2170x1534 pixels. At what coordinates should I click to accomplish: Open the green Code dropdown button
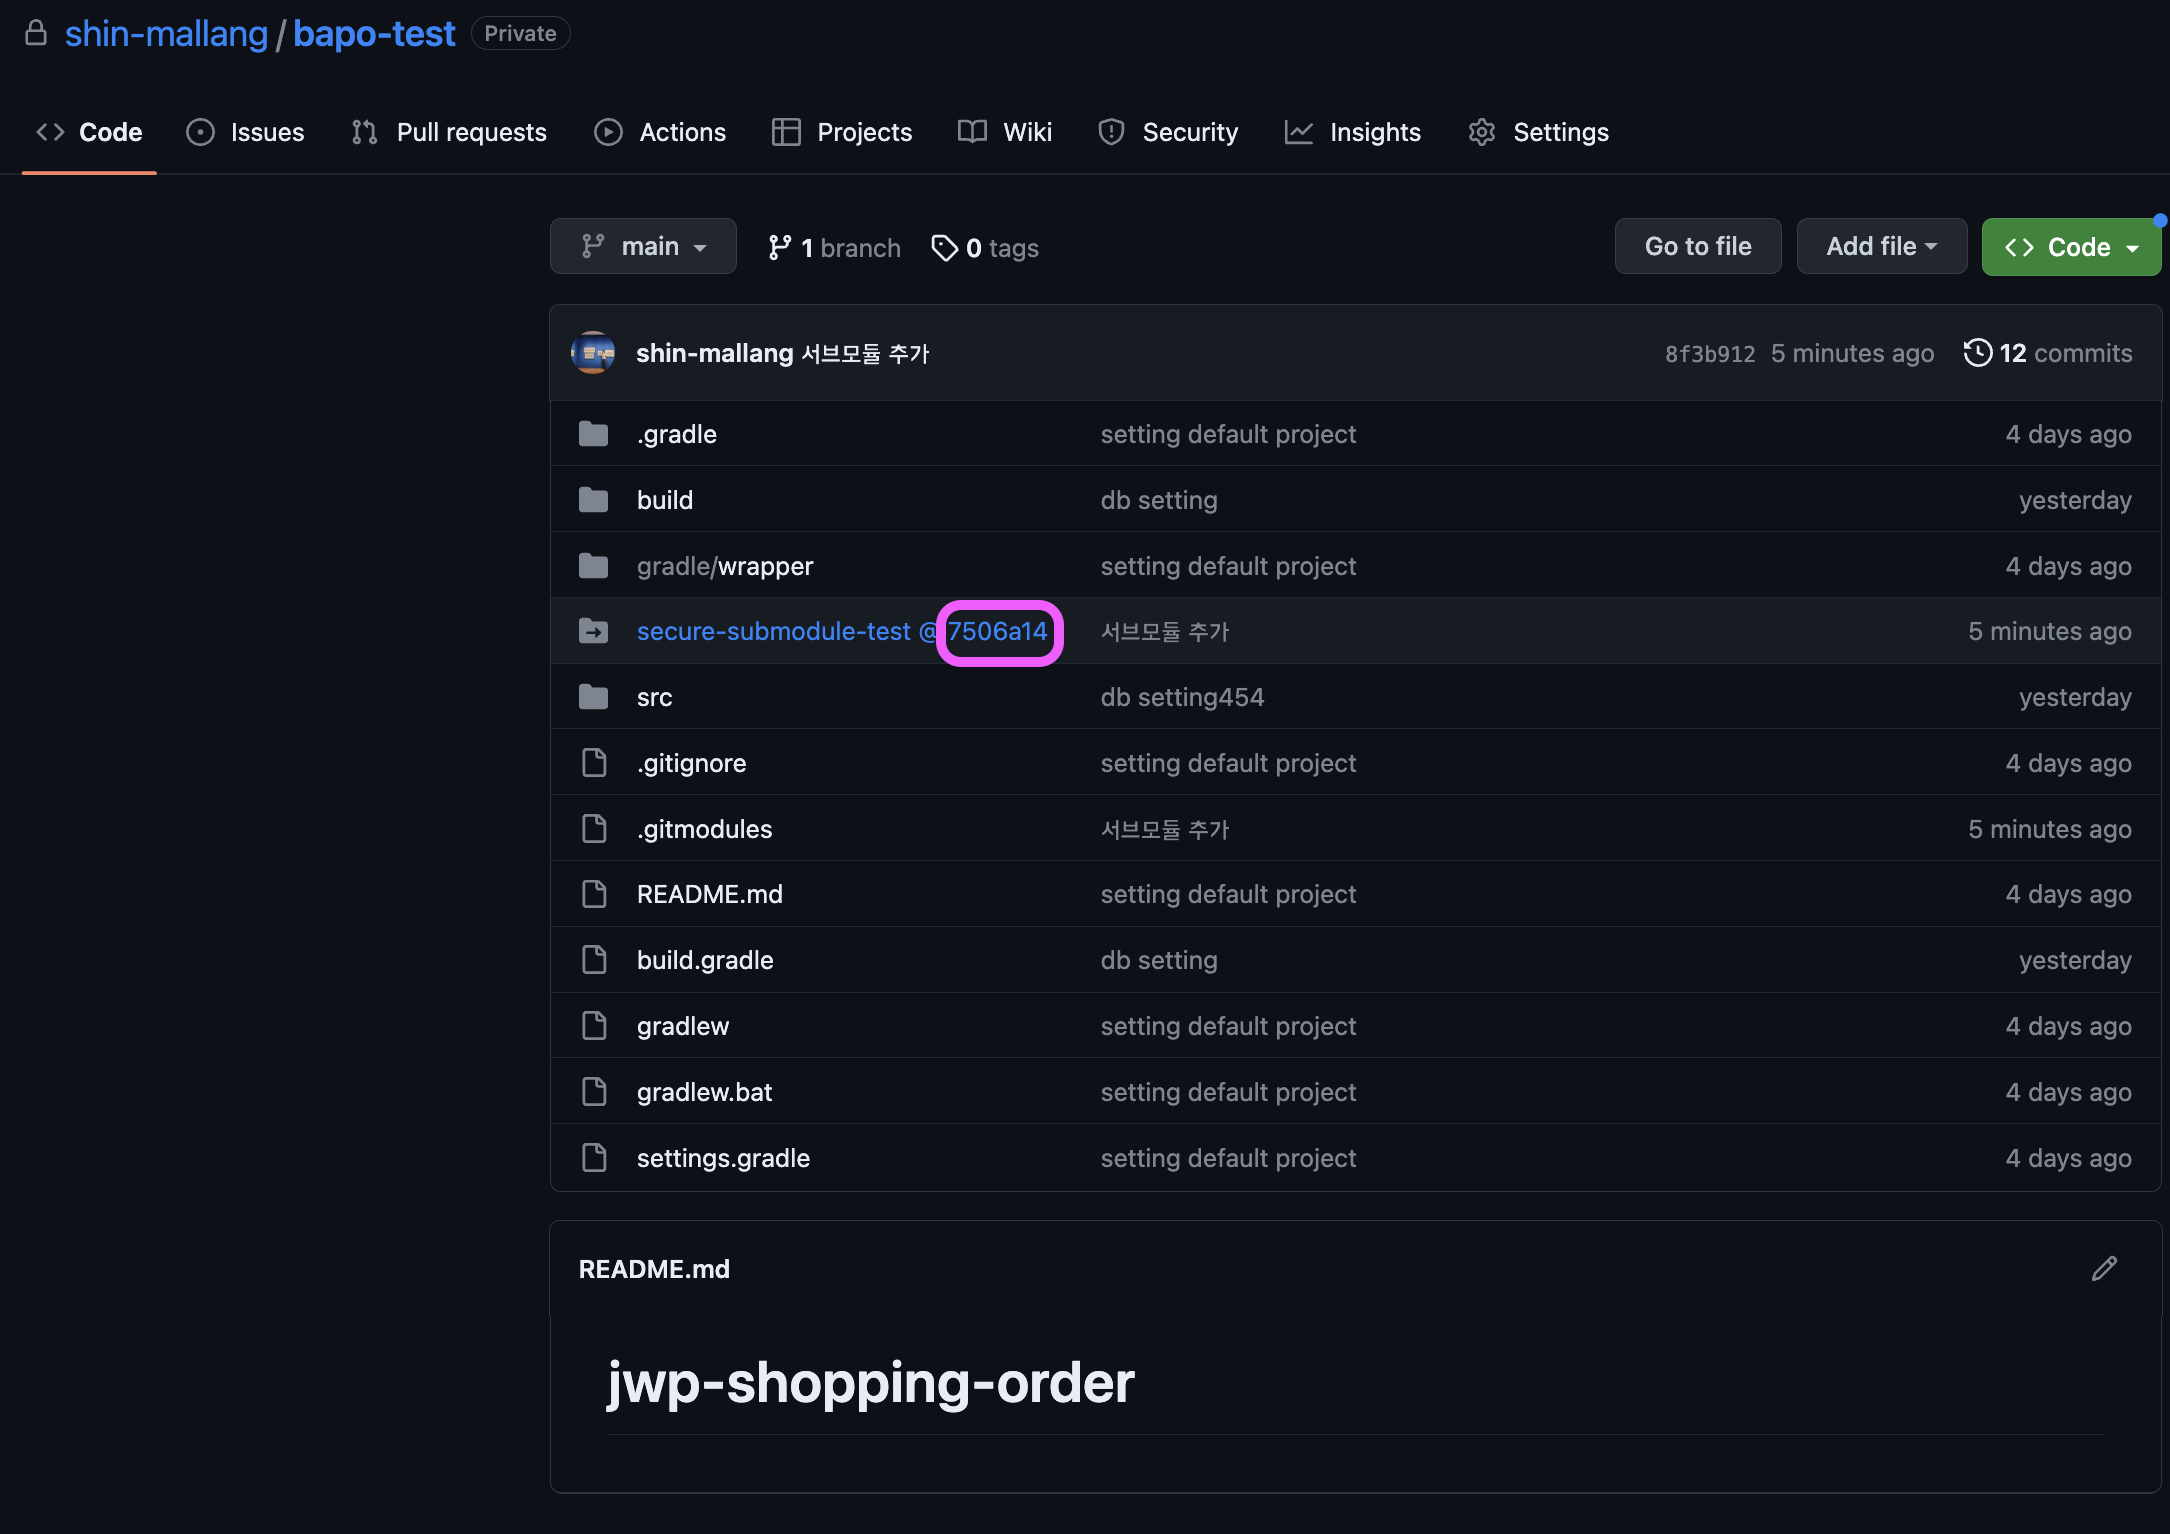2070,247
